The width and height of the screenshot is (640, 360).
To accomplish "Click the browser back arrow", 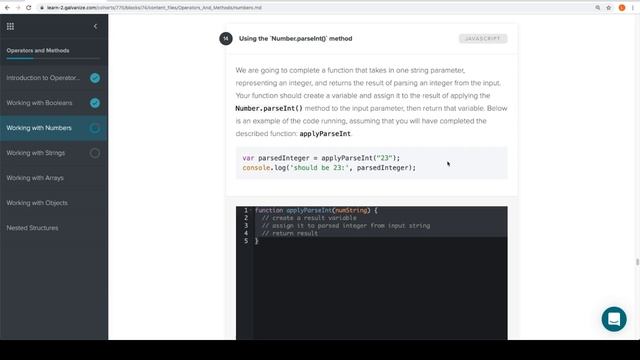I will click(7, 8).
